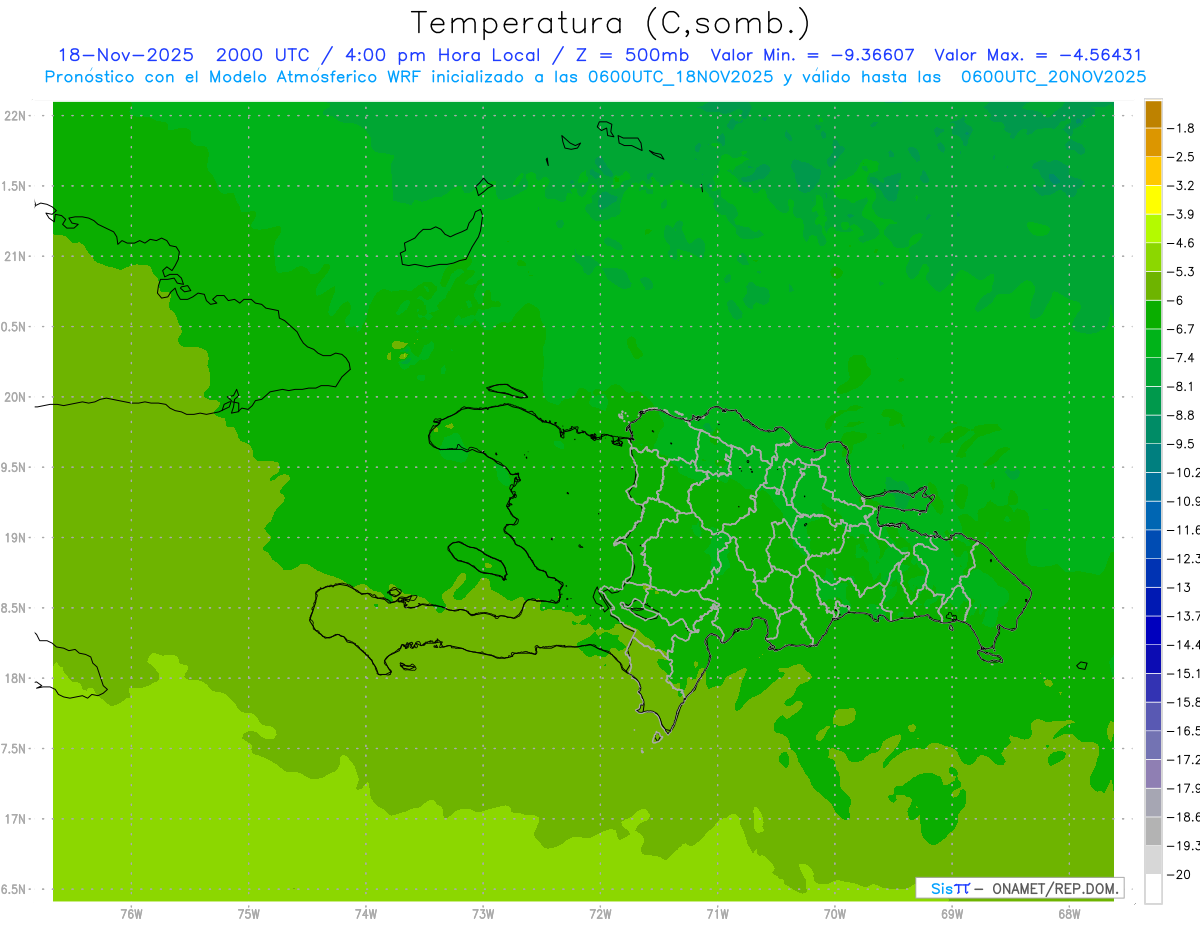The image size is (1200, 927).
Task: Click the '-6.7' colorbar label
Action: point(1181,329)
